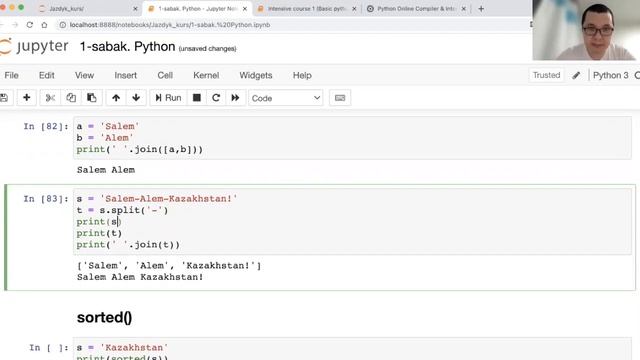Copy selected cells icon
This screenshot has width=640, height=360.
(71, 98)
